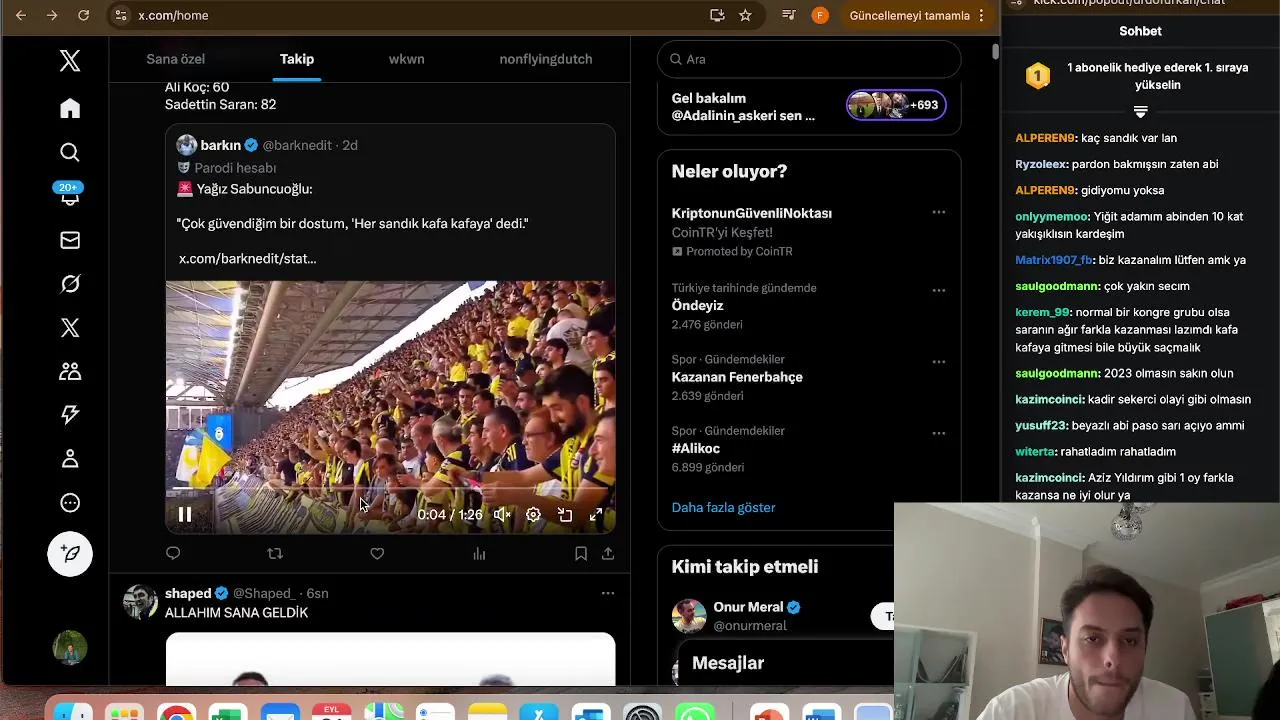Viewport: 1280px width, 720px height.
Task: Click Daha fazla göster link
Action: point(724,507)
